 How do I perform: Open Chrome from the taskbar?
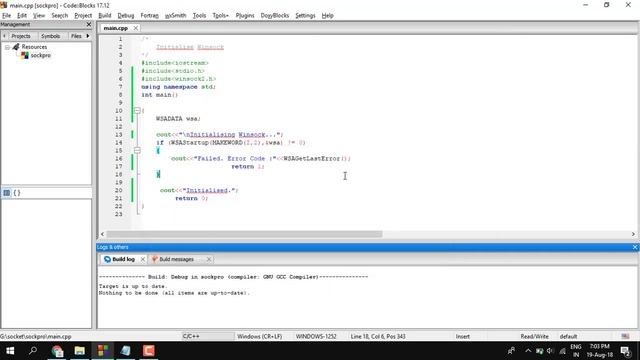click(57, 351)
